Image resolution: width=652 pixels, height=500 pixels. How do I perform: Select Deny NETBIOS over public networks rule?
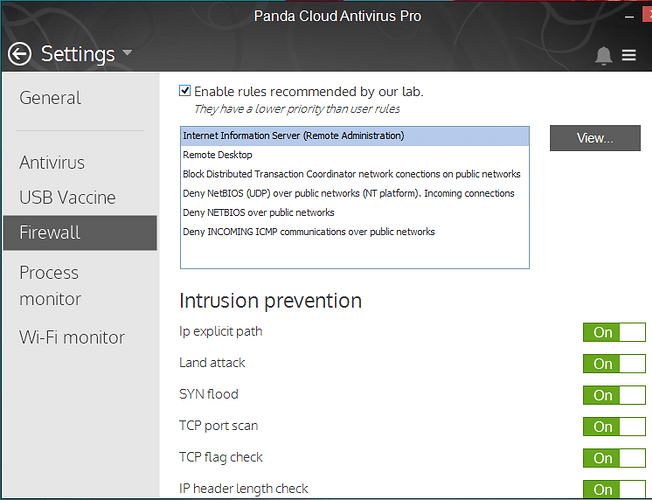click(x=258, y=212)
